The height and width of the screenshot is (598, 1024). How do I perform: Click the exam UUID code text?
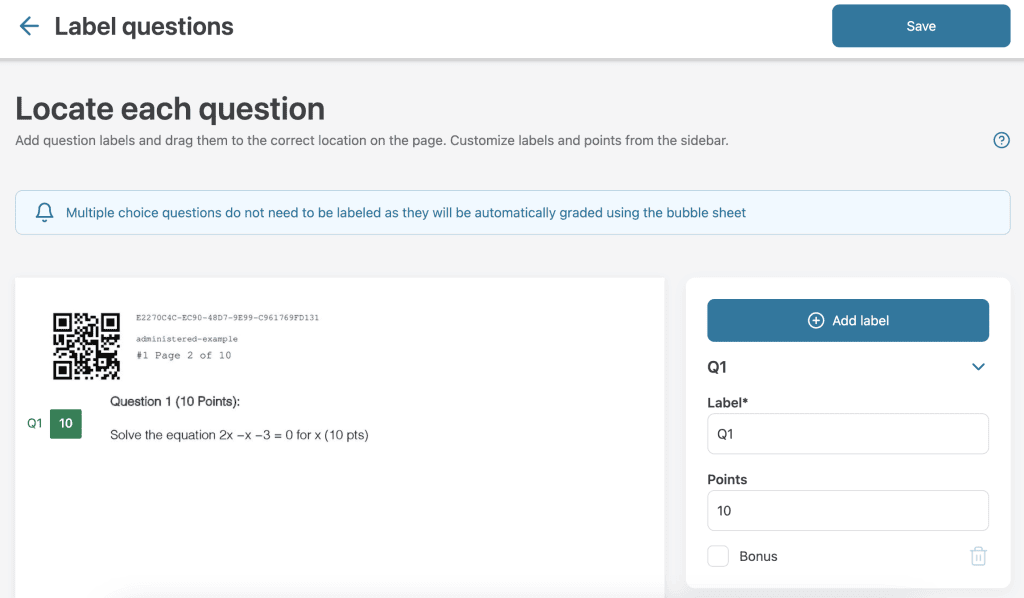click(x=227, y=318)
